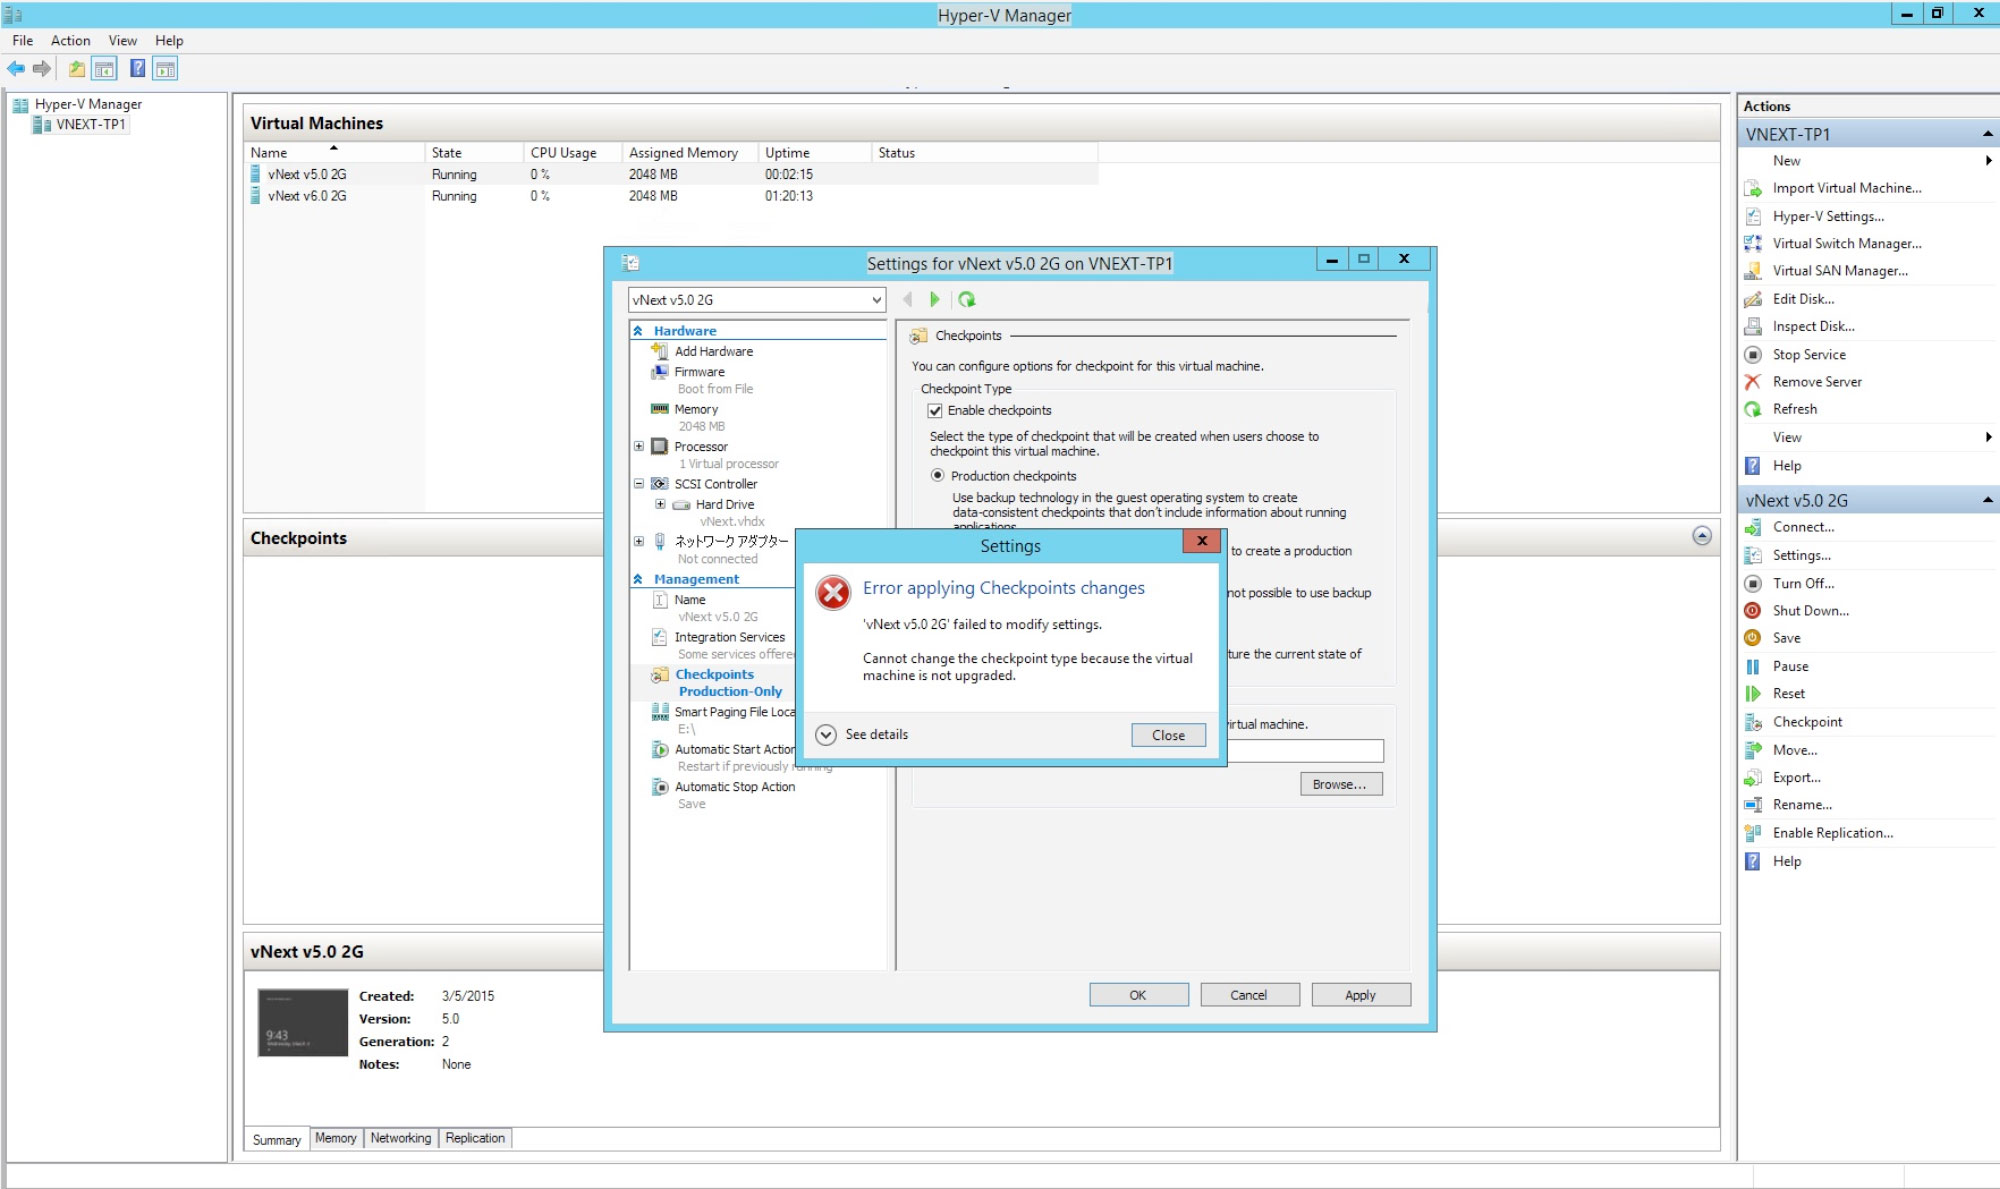Click Refresh action in Actions pane

(x=1795, y=409)
